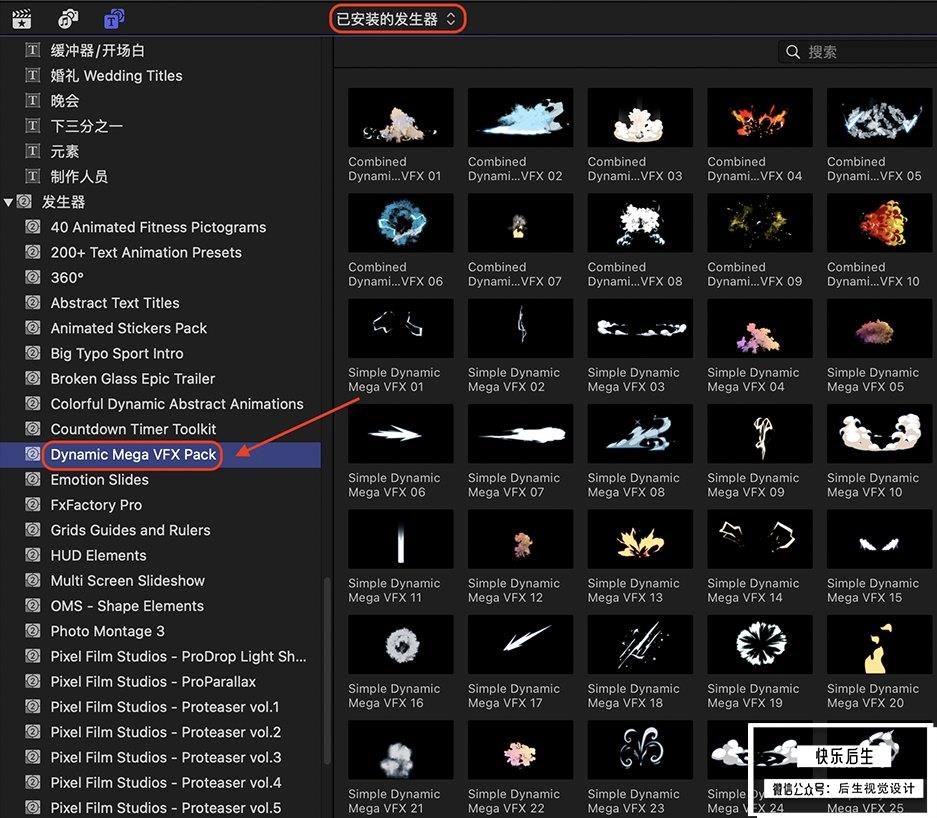937x818 pixels.
Task: Select Countdown Timer Toolkit
Action: (133, 429)
